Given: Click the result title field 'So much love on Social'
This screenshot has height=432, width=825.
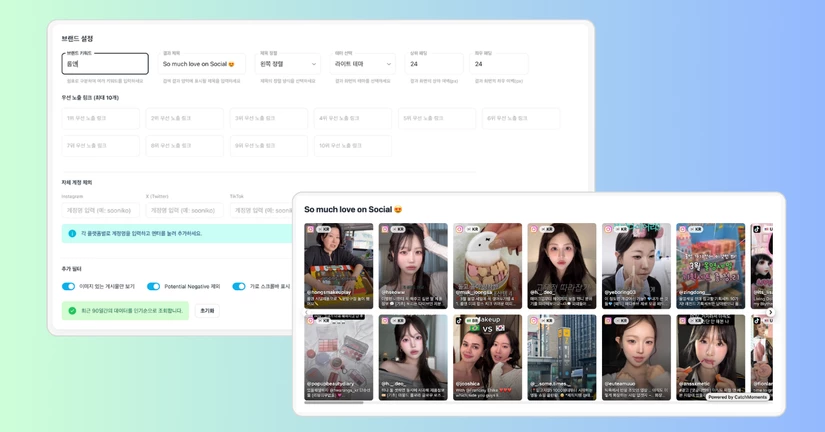Looking at the screenshot, I should click(x=202, y=64).
